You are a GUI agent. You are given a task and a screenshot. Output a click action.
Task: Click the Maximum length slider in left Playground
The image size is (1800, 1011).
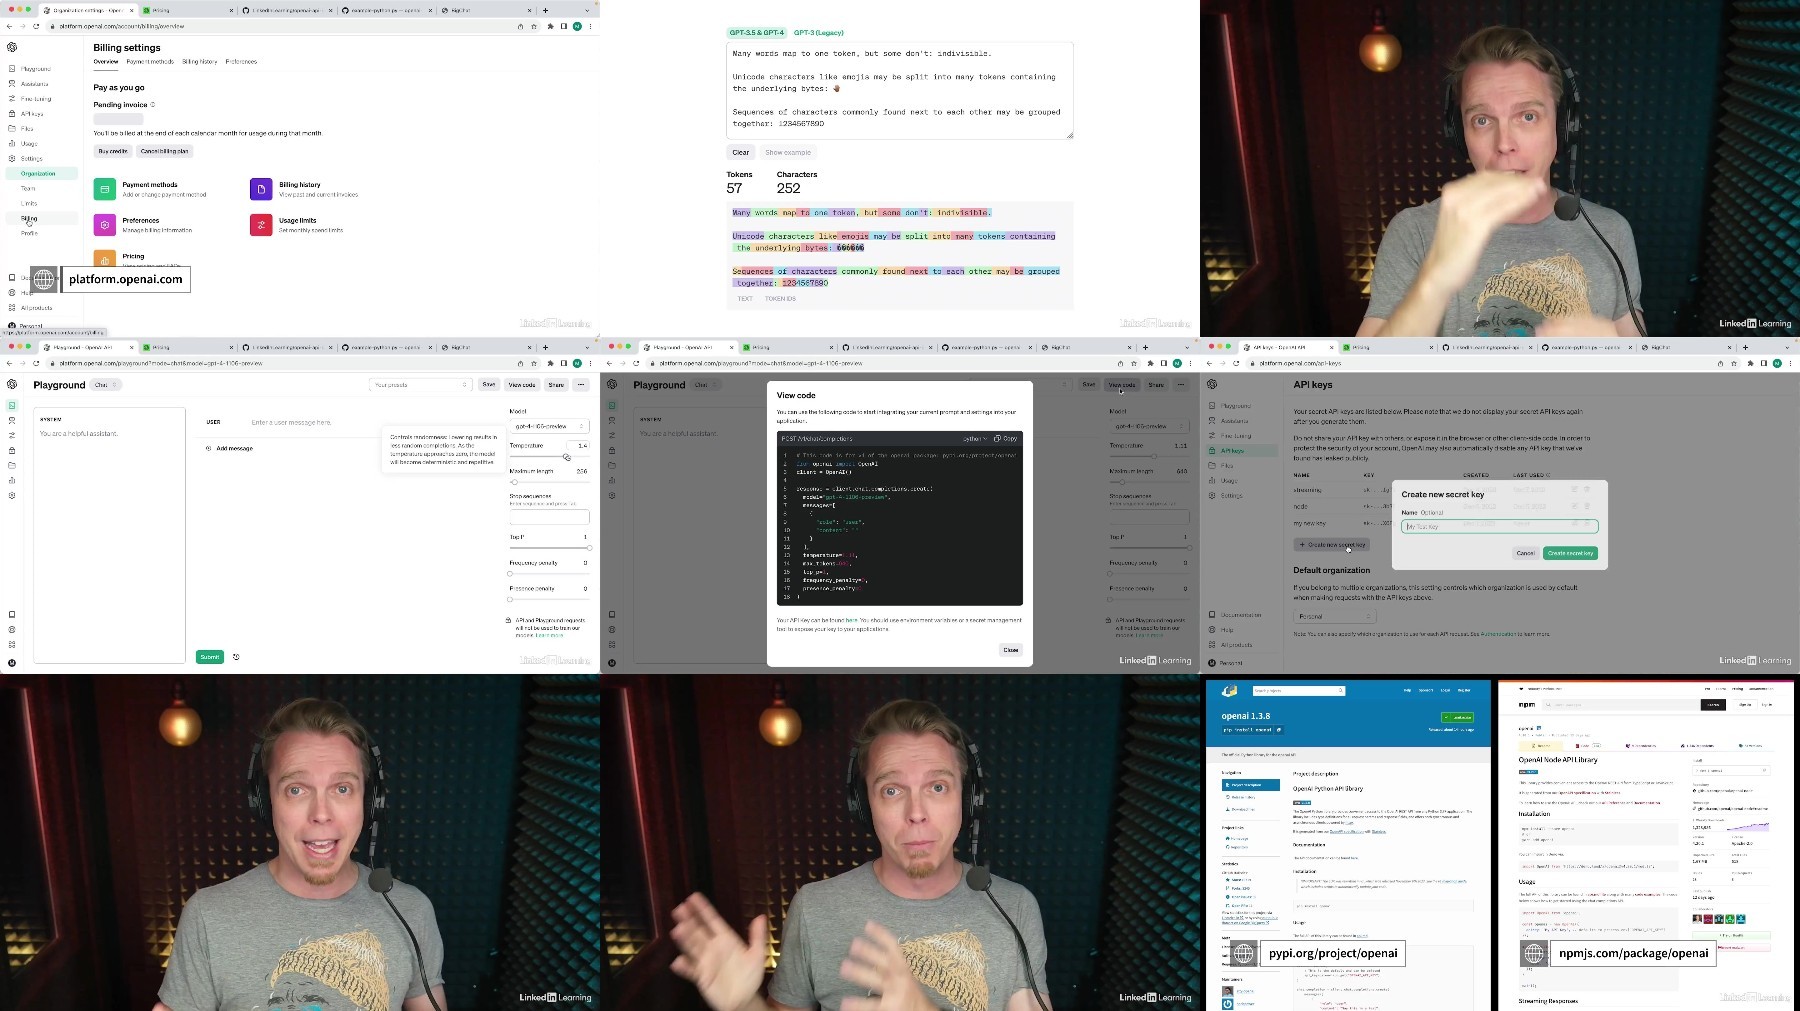(549, 482)
